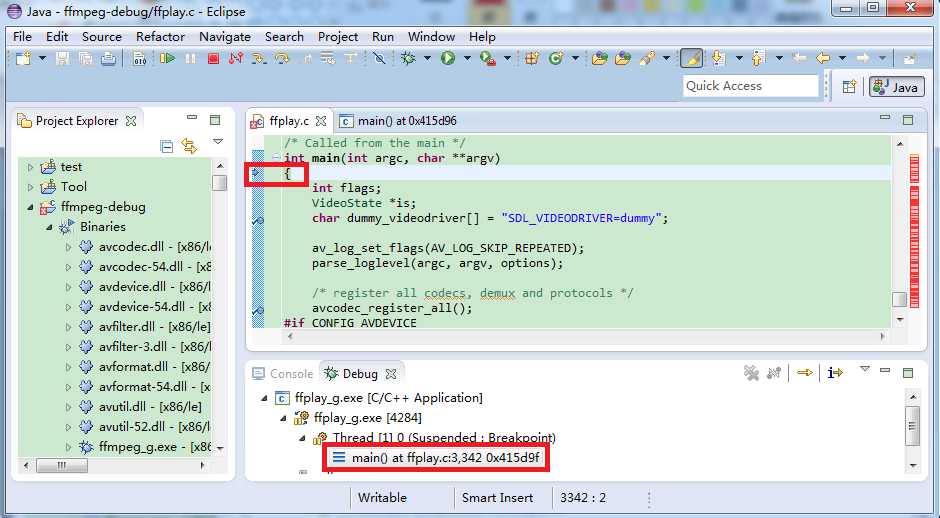Click the Back navigation yellow arrow
940x518 pixels.
823,58
